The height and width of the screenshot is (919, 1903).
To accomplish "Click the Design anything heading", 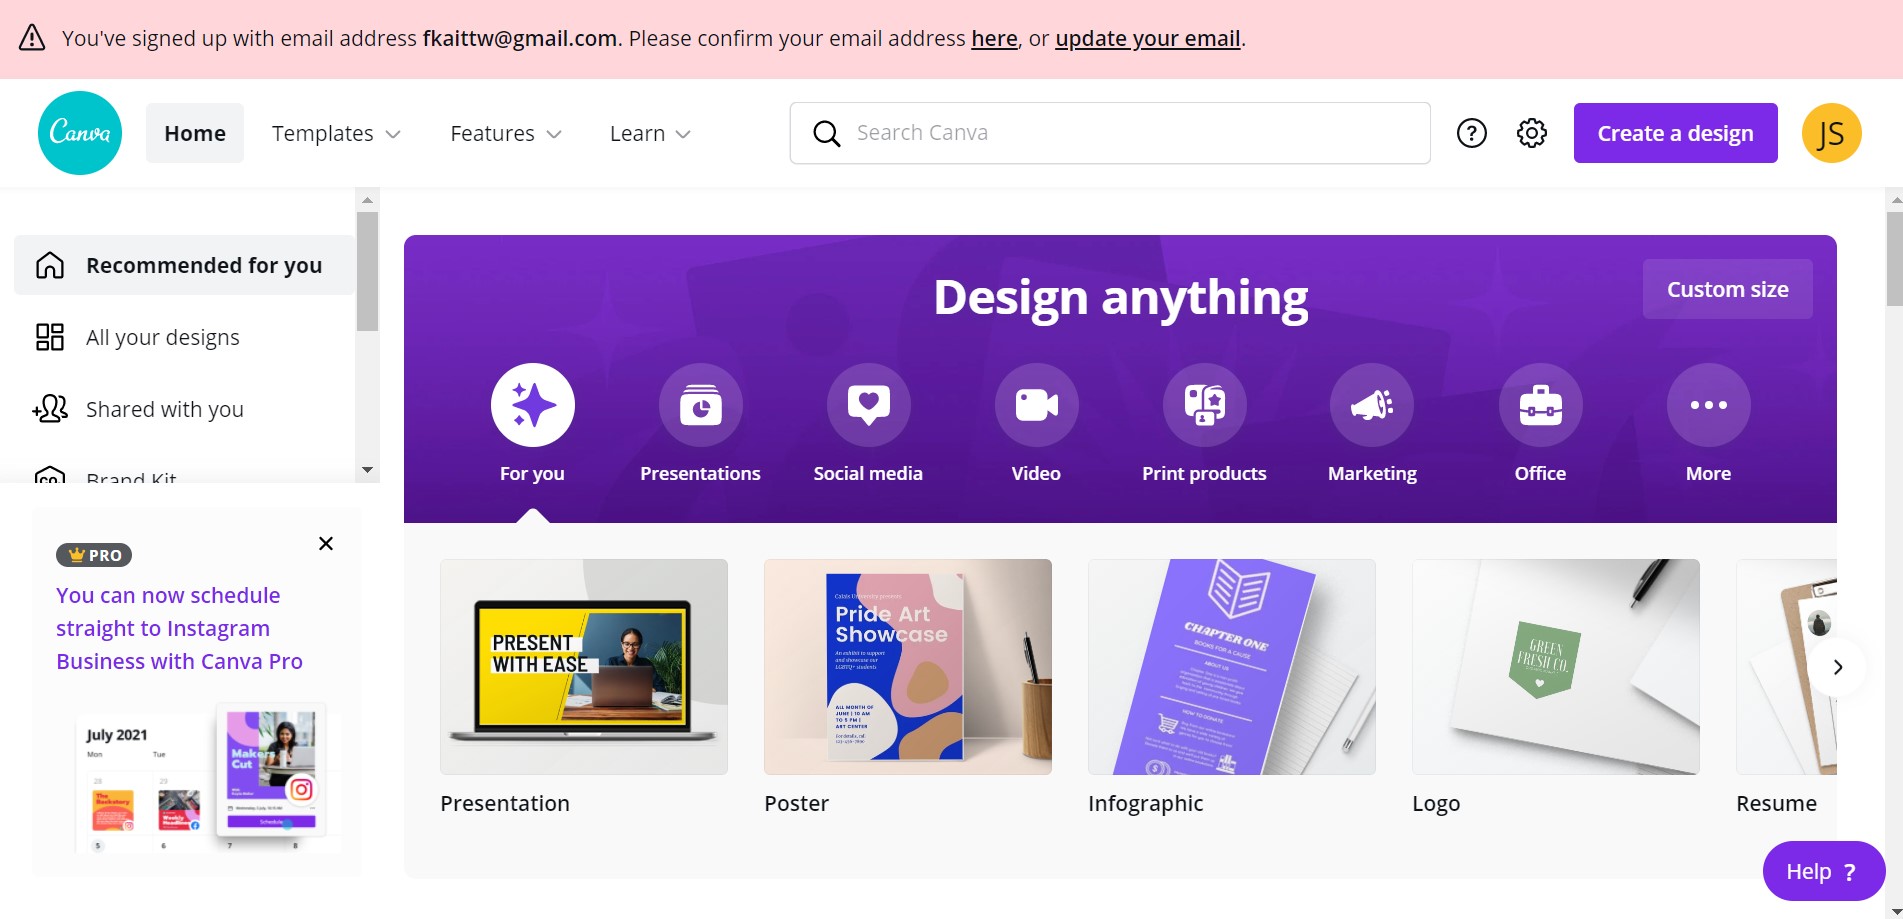I will click(1120, 298).
